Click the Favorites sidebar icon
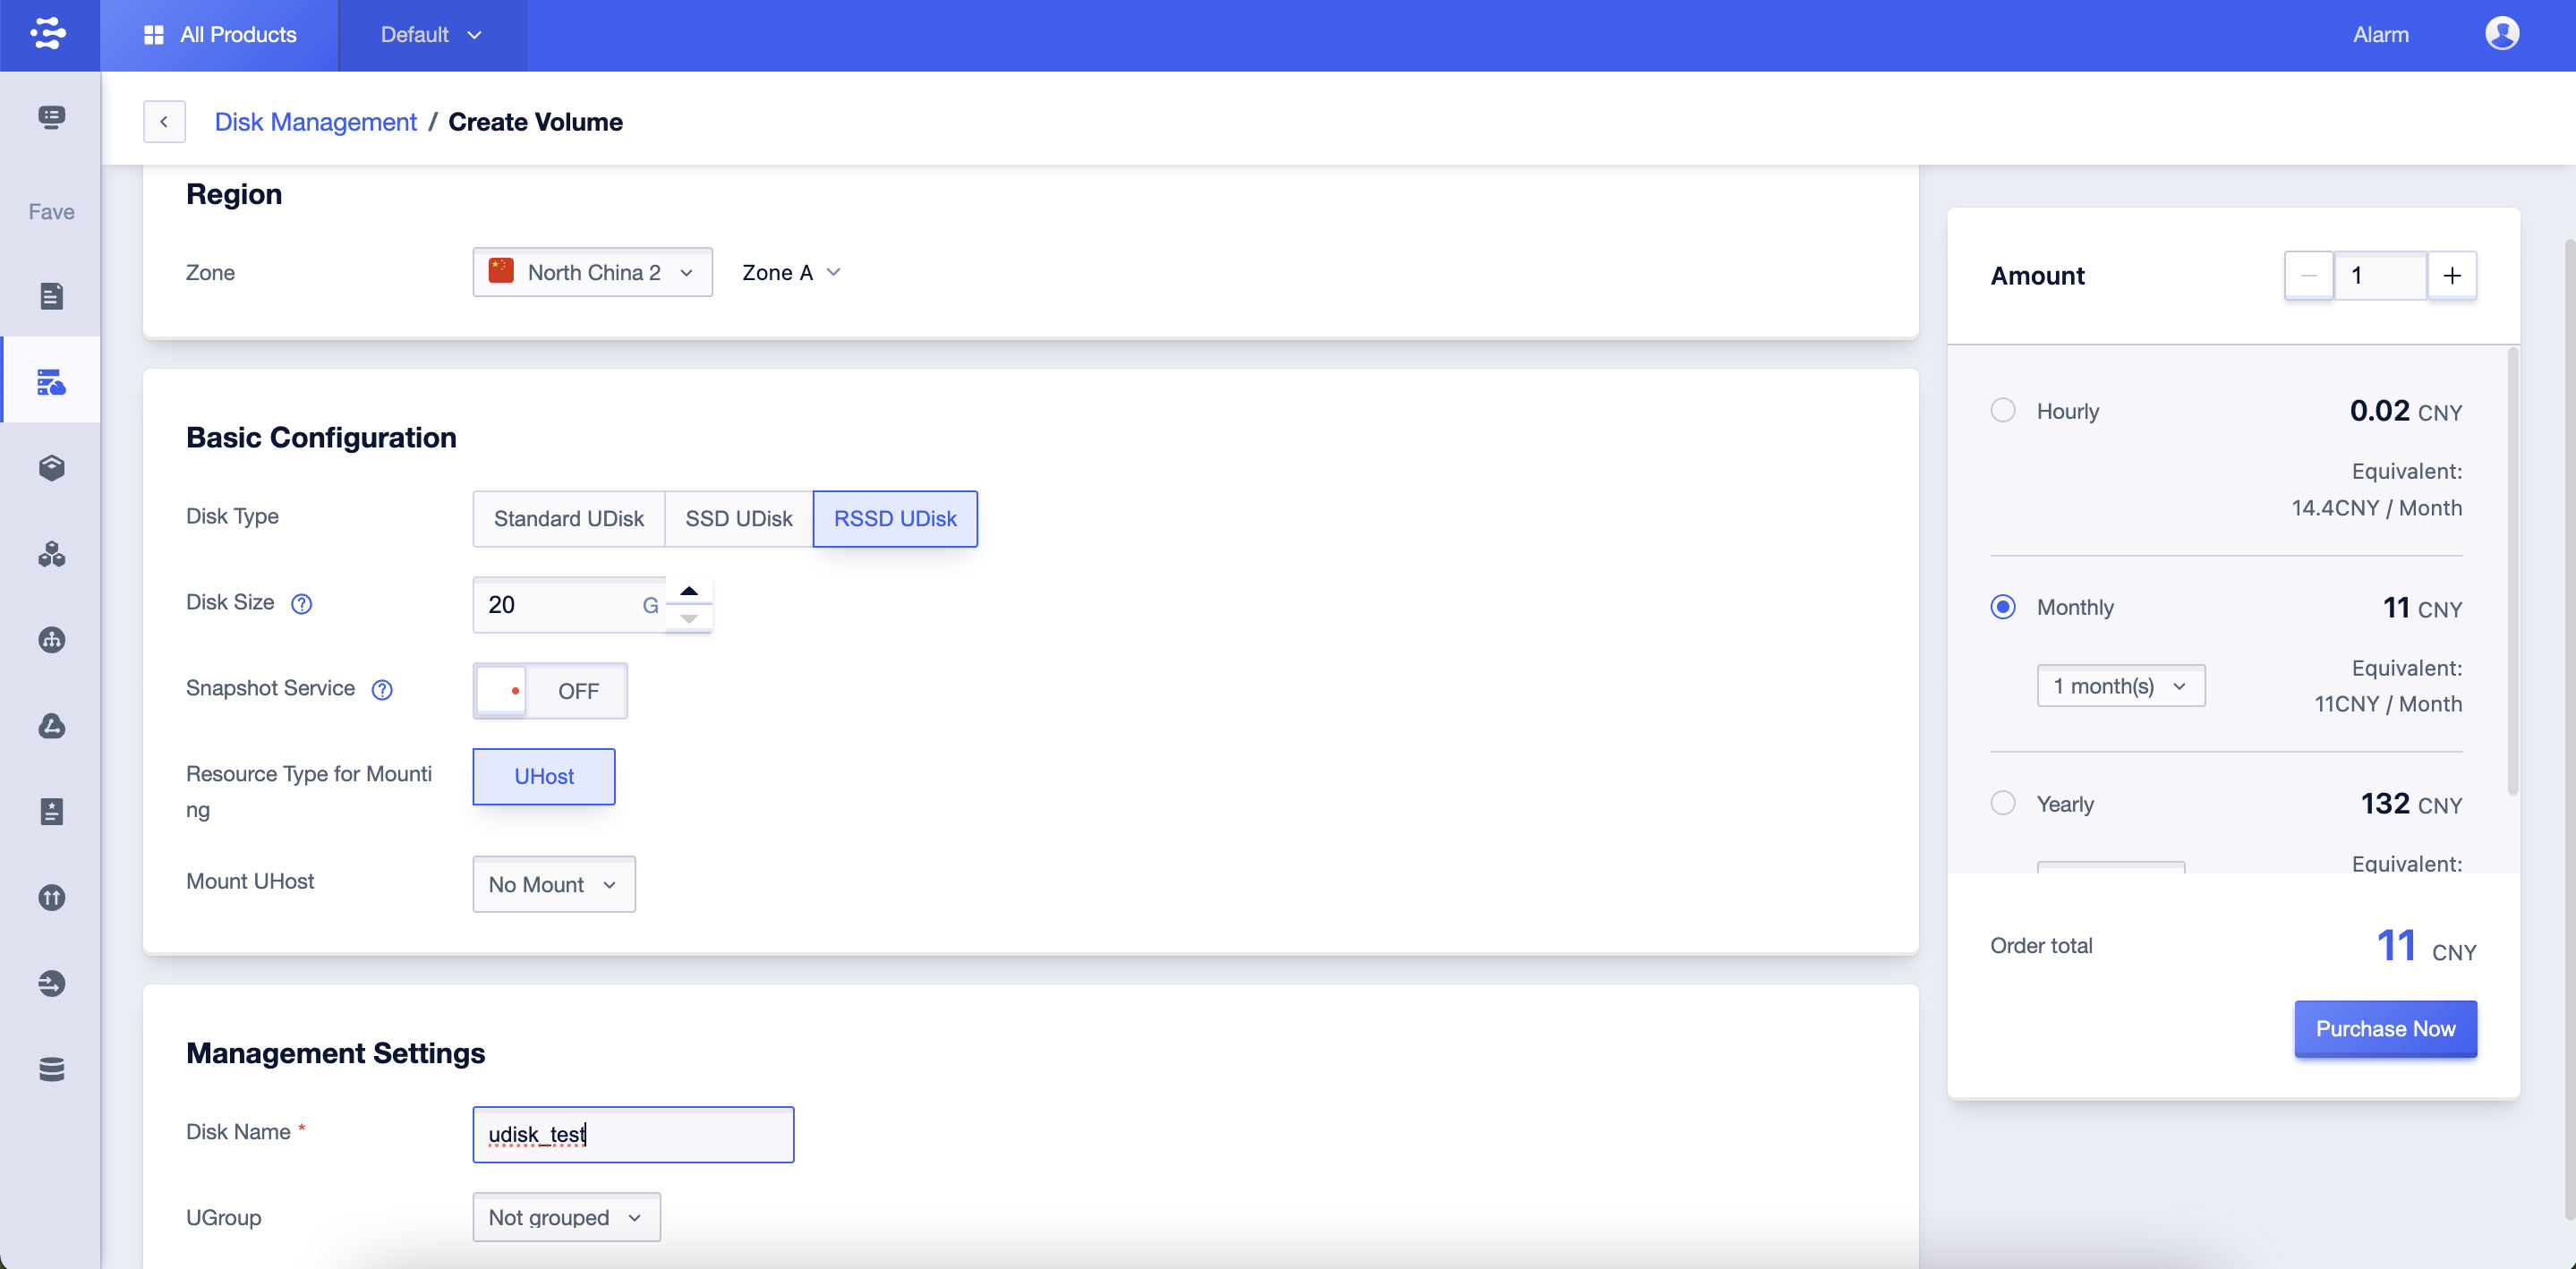 (x=51, y=210)
